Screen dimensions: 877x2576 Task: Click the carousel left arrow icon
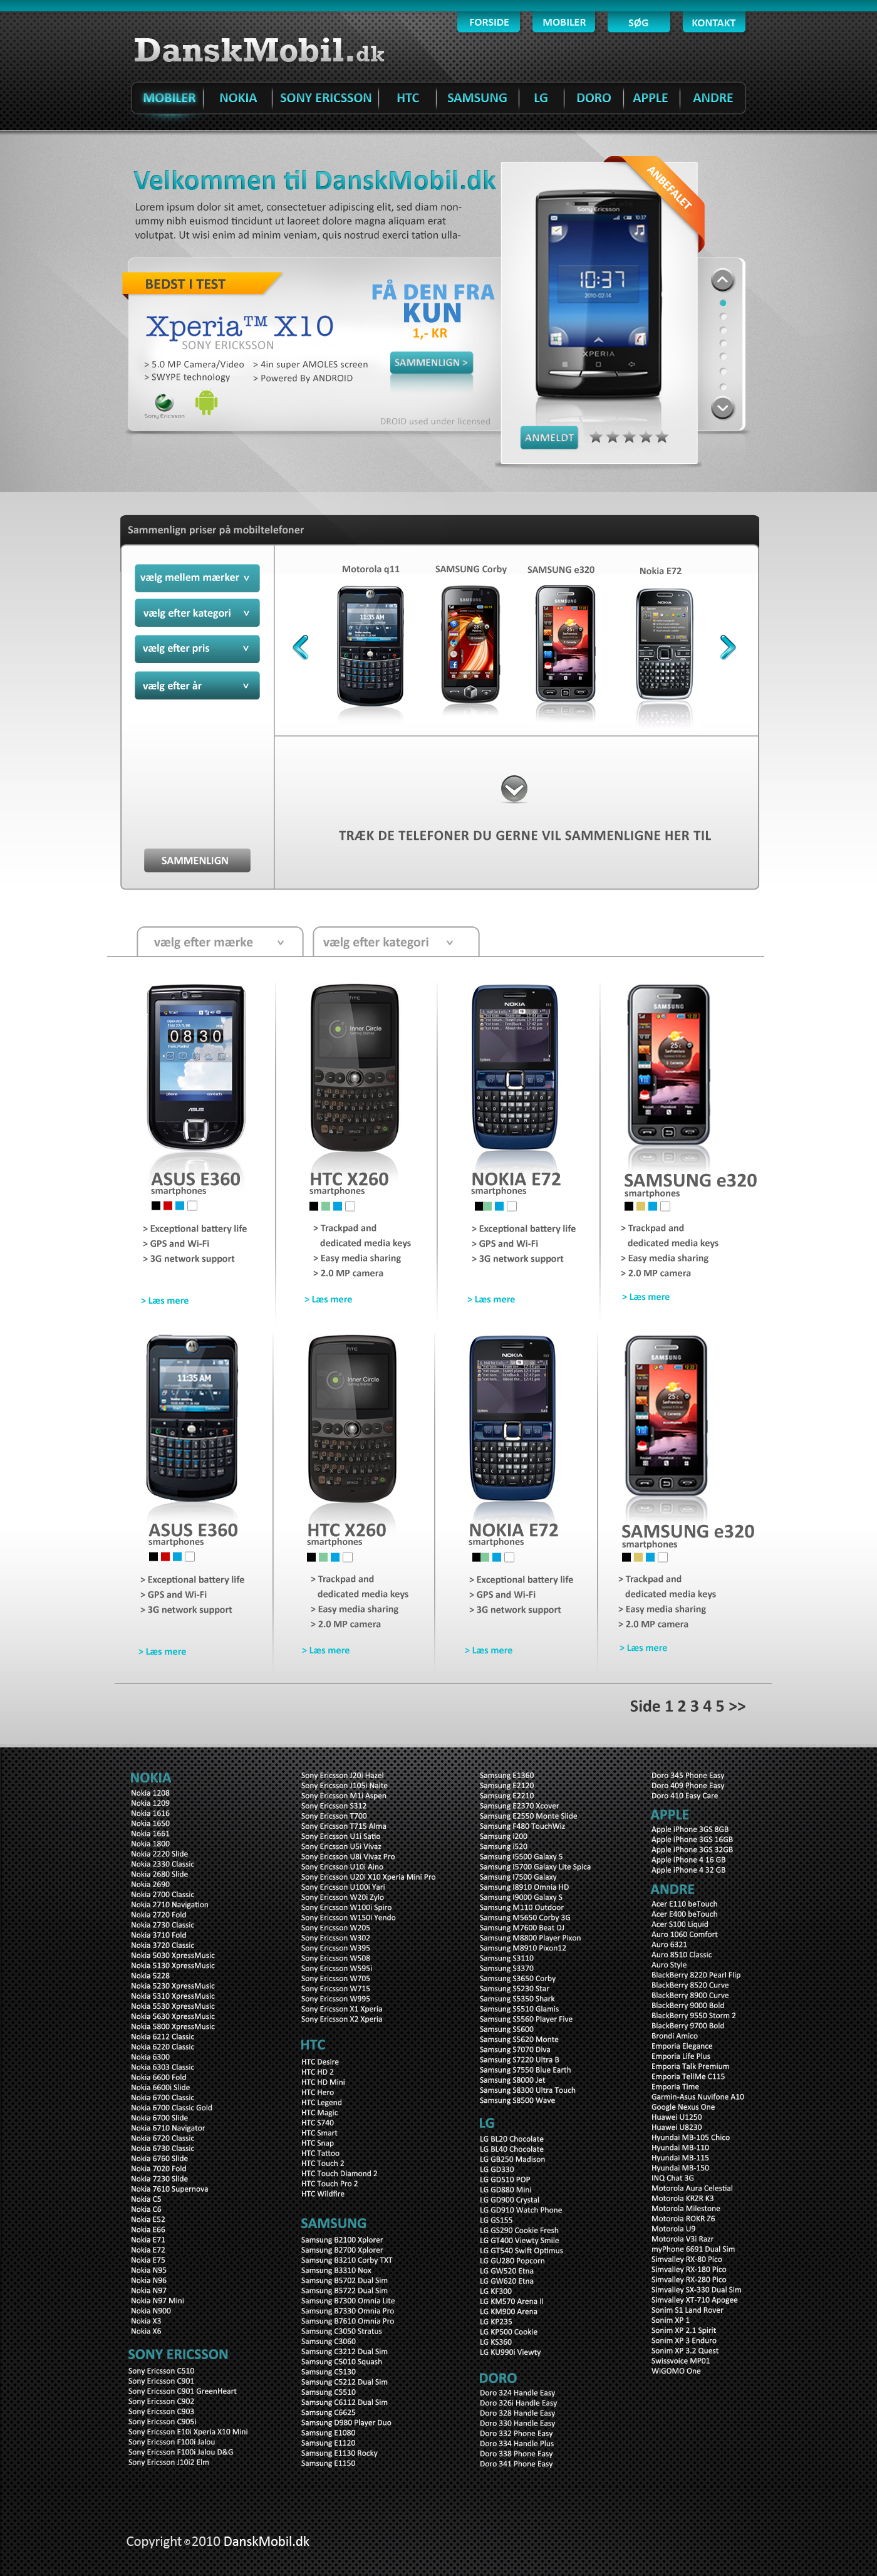tap(300, 647)
